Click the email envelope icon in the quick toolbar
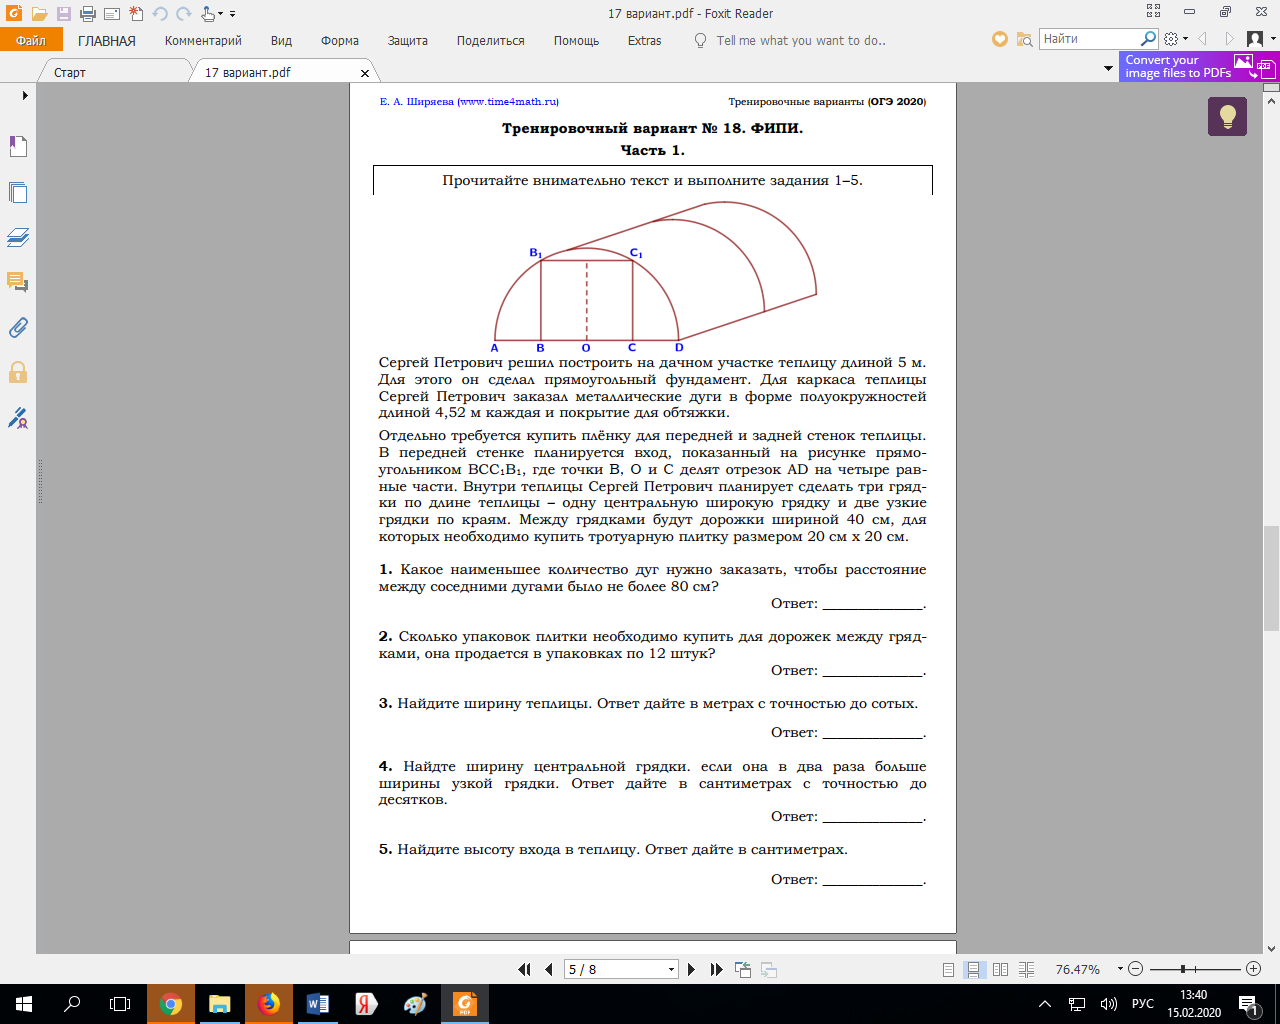The image size is (1280, 1024). tap(111, 14)
